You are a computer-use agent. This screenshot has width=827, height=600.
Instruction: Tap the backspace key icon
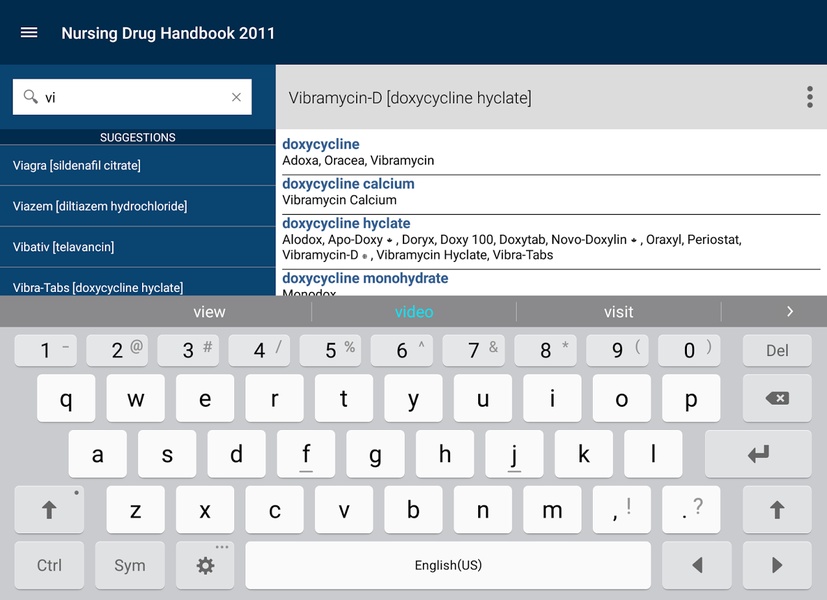777,398
